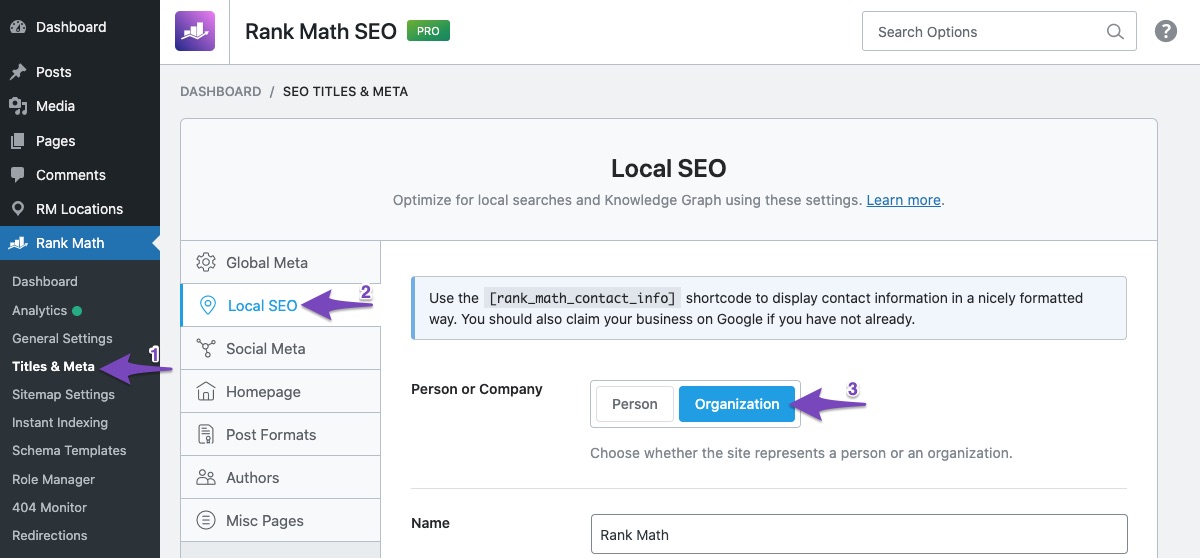The height and width of the screenshot is (558, 1200).
Task: Click the Person or Company label
Action: (x=477, y=389)
